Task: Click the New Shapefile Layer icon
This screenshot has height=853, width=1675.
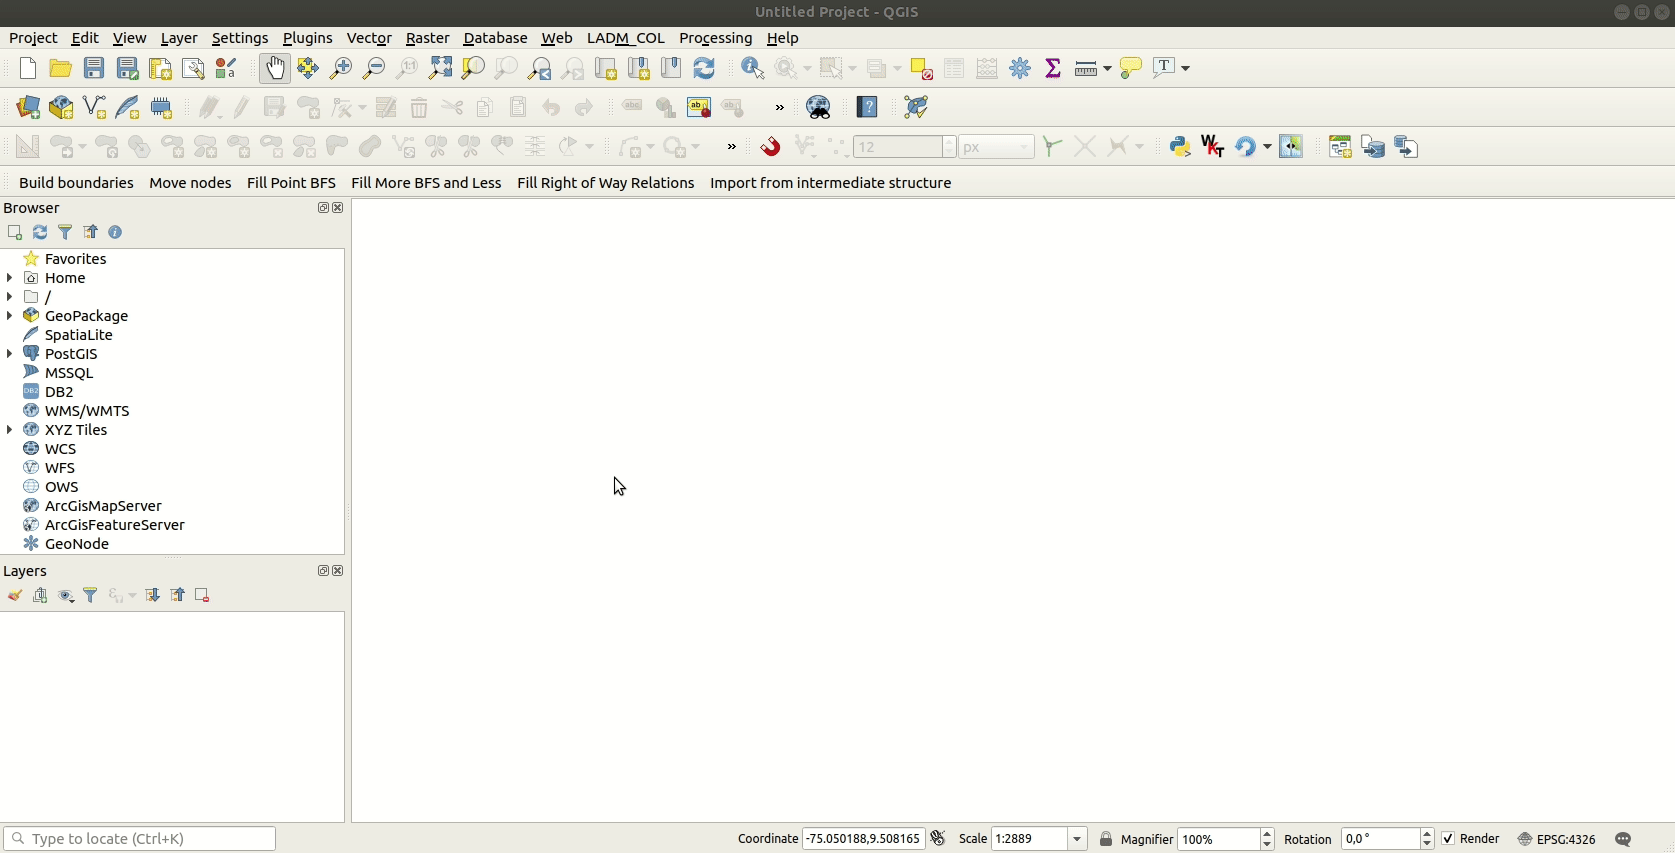Action: 94,107
